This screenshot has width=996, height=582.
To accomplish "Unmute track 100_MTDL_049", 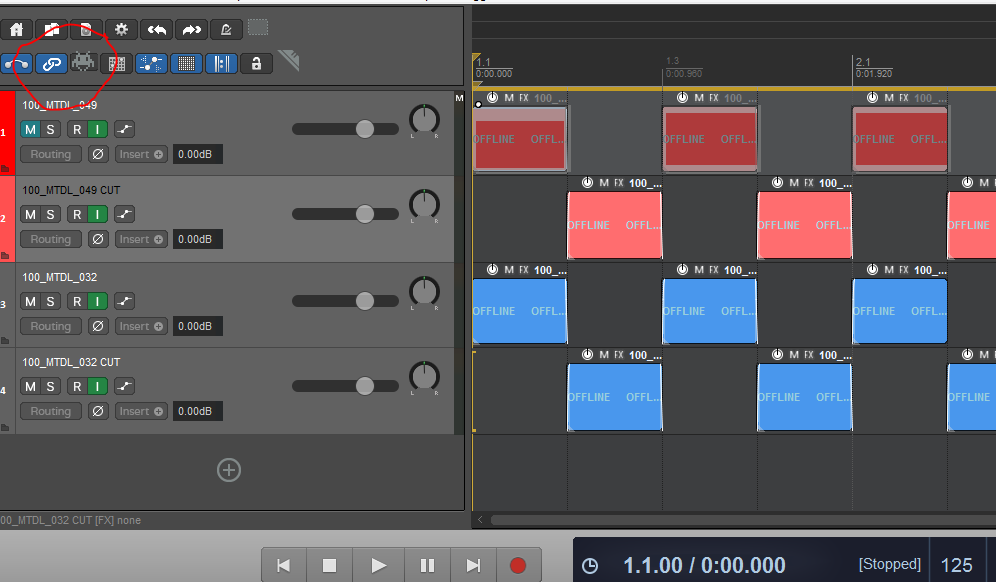I will pos(30,130).
